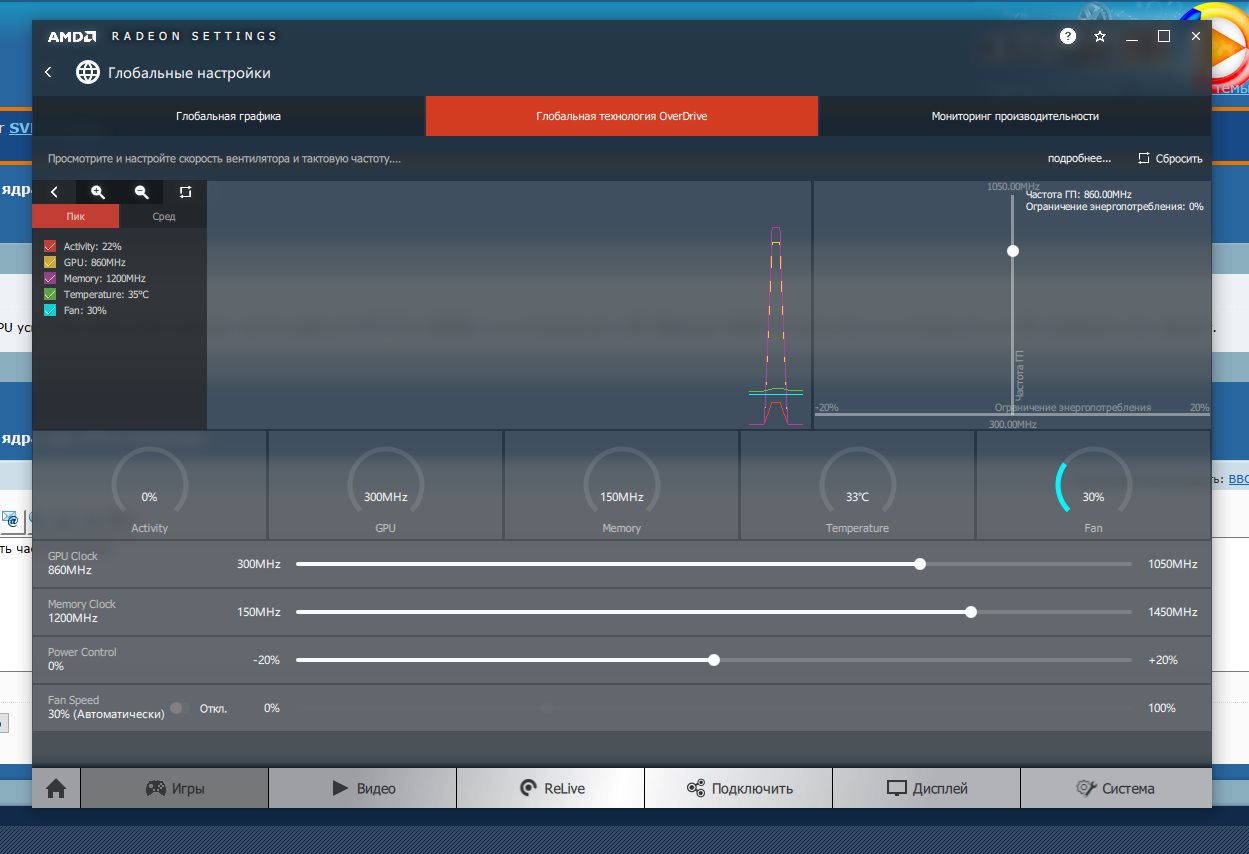Switch to Глобальная графика tab
Image resolution: width=1249 pixels, height=854 pixels.
[228, 116]
